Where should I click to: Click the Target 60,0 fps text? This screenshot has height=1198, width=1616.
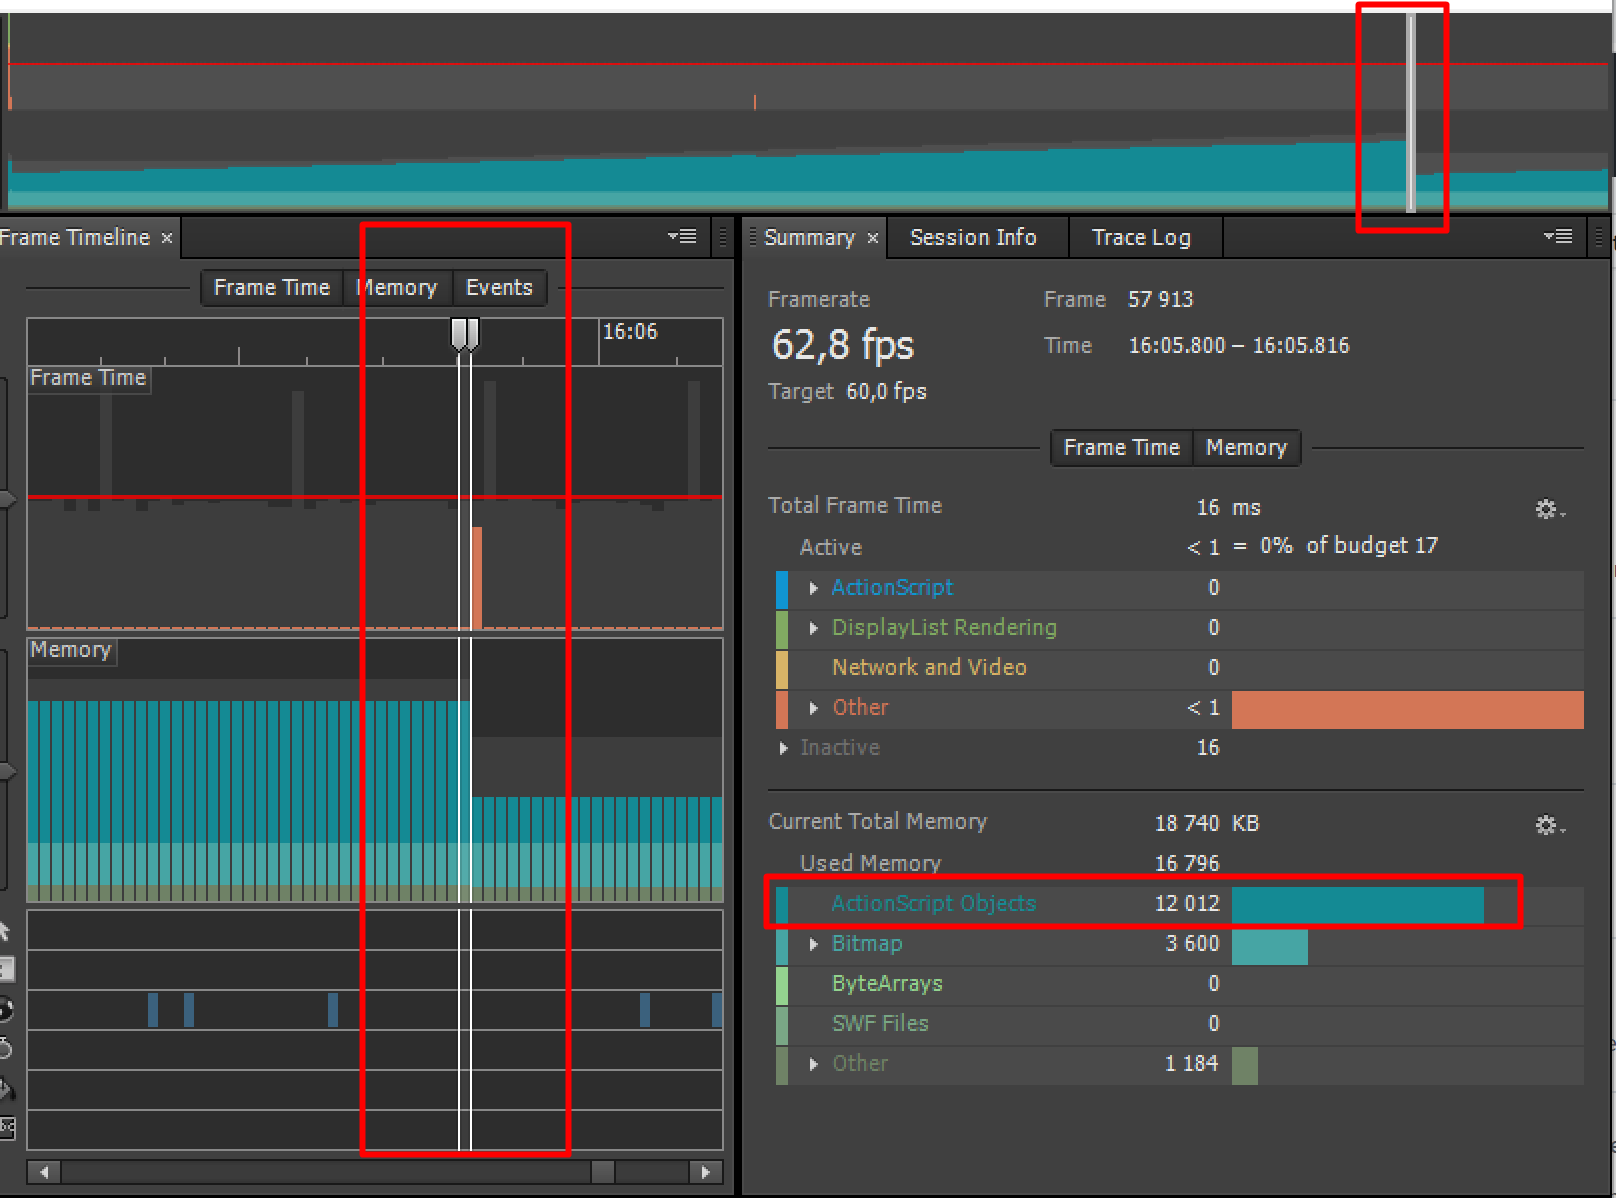847,392
